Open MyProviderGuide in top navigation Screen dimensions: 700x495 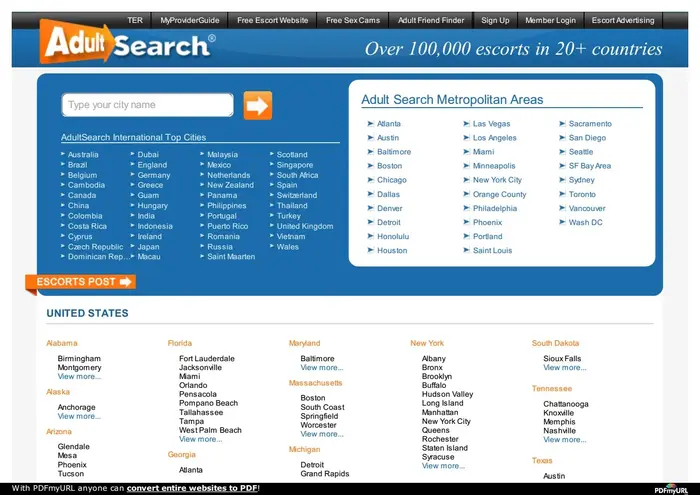tap(190, 21)
